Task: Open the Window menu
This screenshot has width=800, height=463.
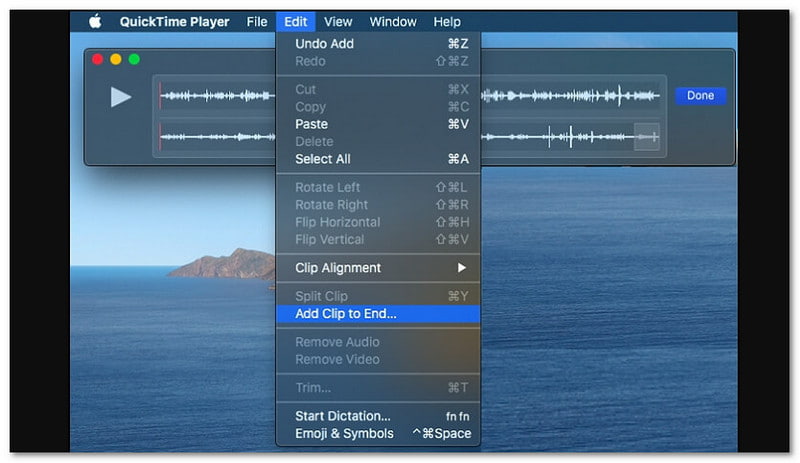Action: 393,21
